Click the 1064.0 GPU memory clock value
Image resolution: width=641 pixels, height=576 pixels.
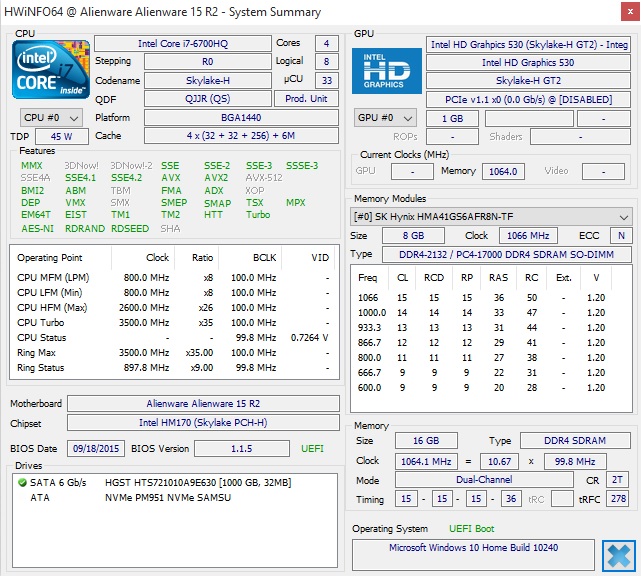[x=503, y=171]
